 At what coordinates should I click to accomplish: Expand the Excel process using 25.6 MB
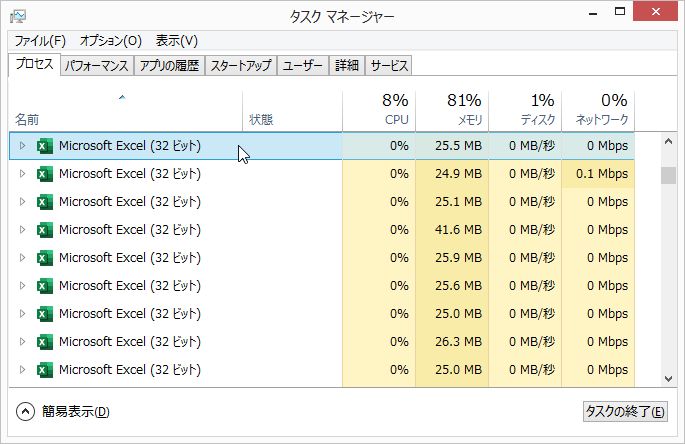point(22,285)
